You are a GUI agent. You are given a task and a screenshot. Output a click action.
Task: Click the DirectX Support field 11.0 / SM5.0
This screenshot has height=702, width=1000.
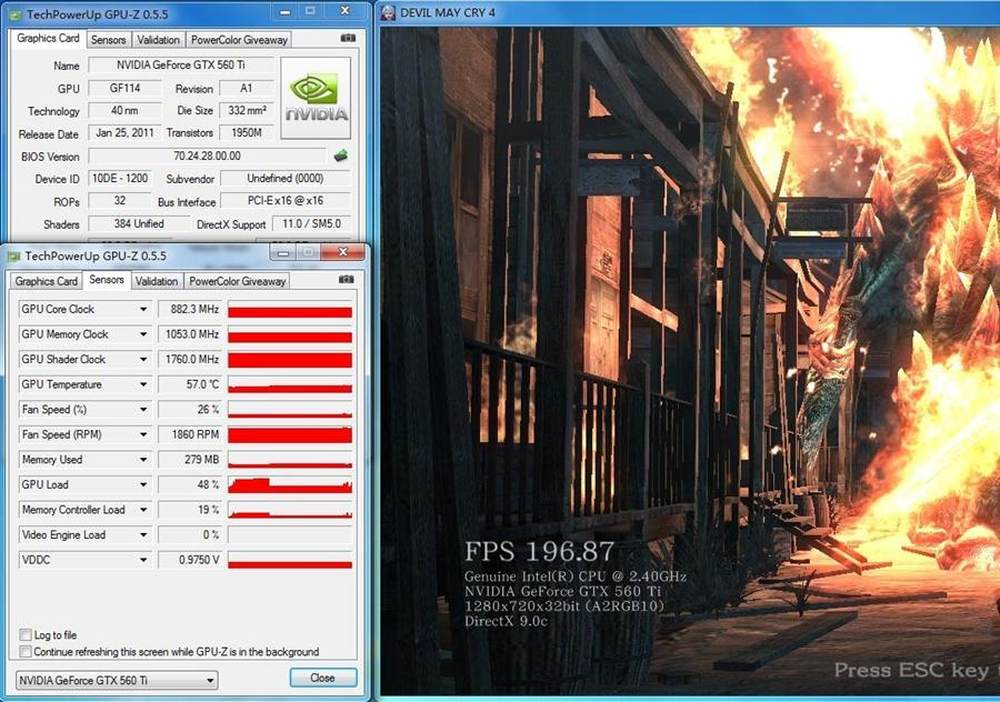312,224
